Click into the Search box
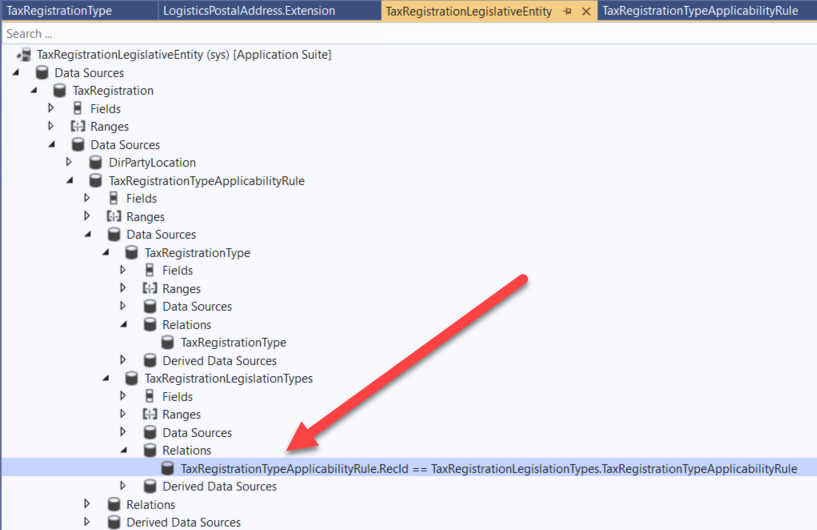 point(408,34)
